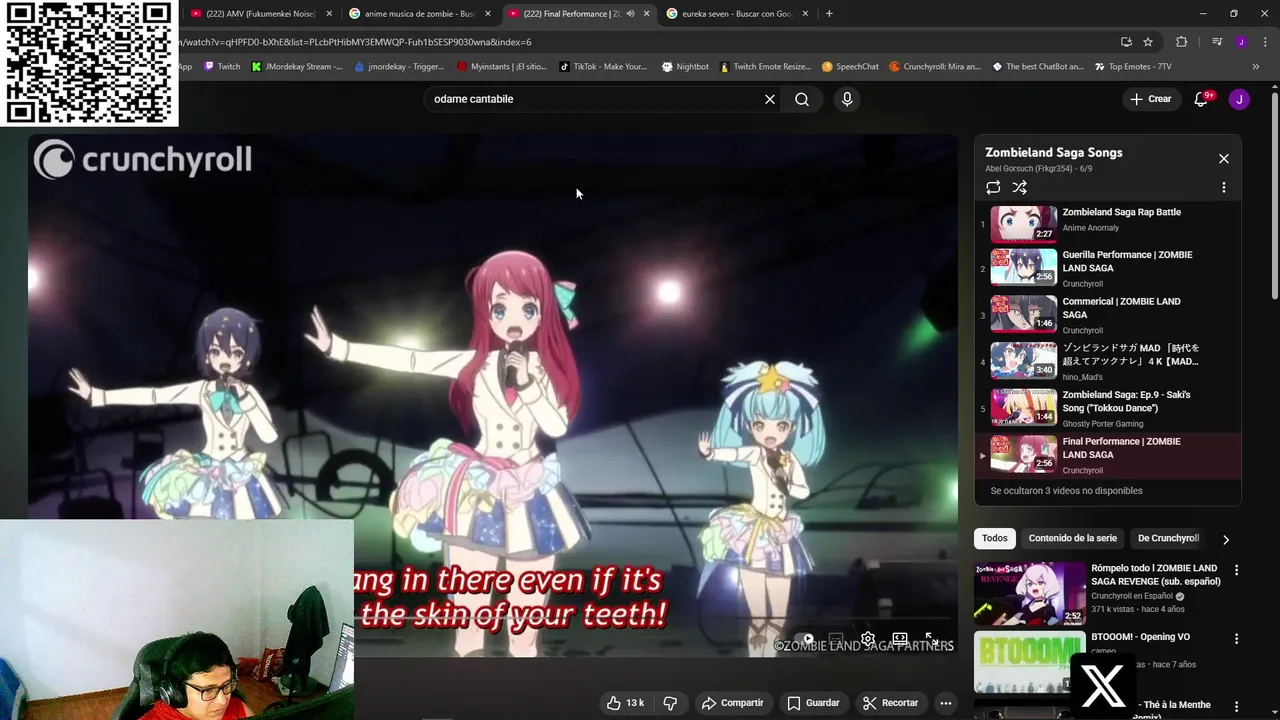The image size is (1280, 720).
Task: Click the install-app icon in the address bar
Action: (1126, 42)
